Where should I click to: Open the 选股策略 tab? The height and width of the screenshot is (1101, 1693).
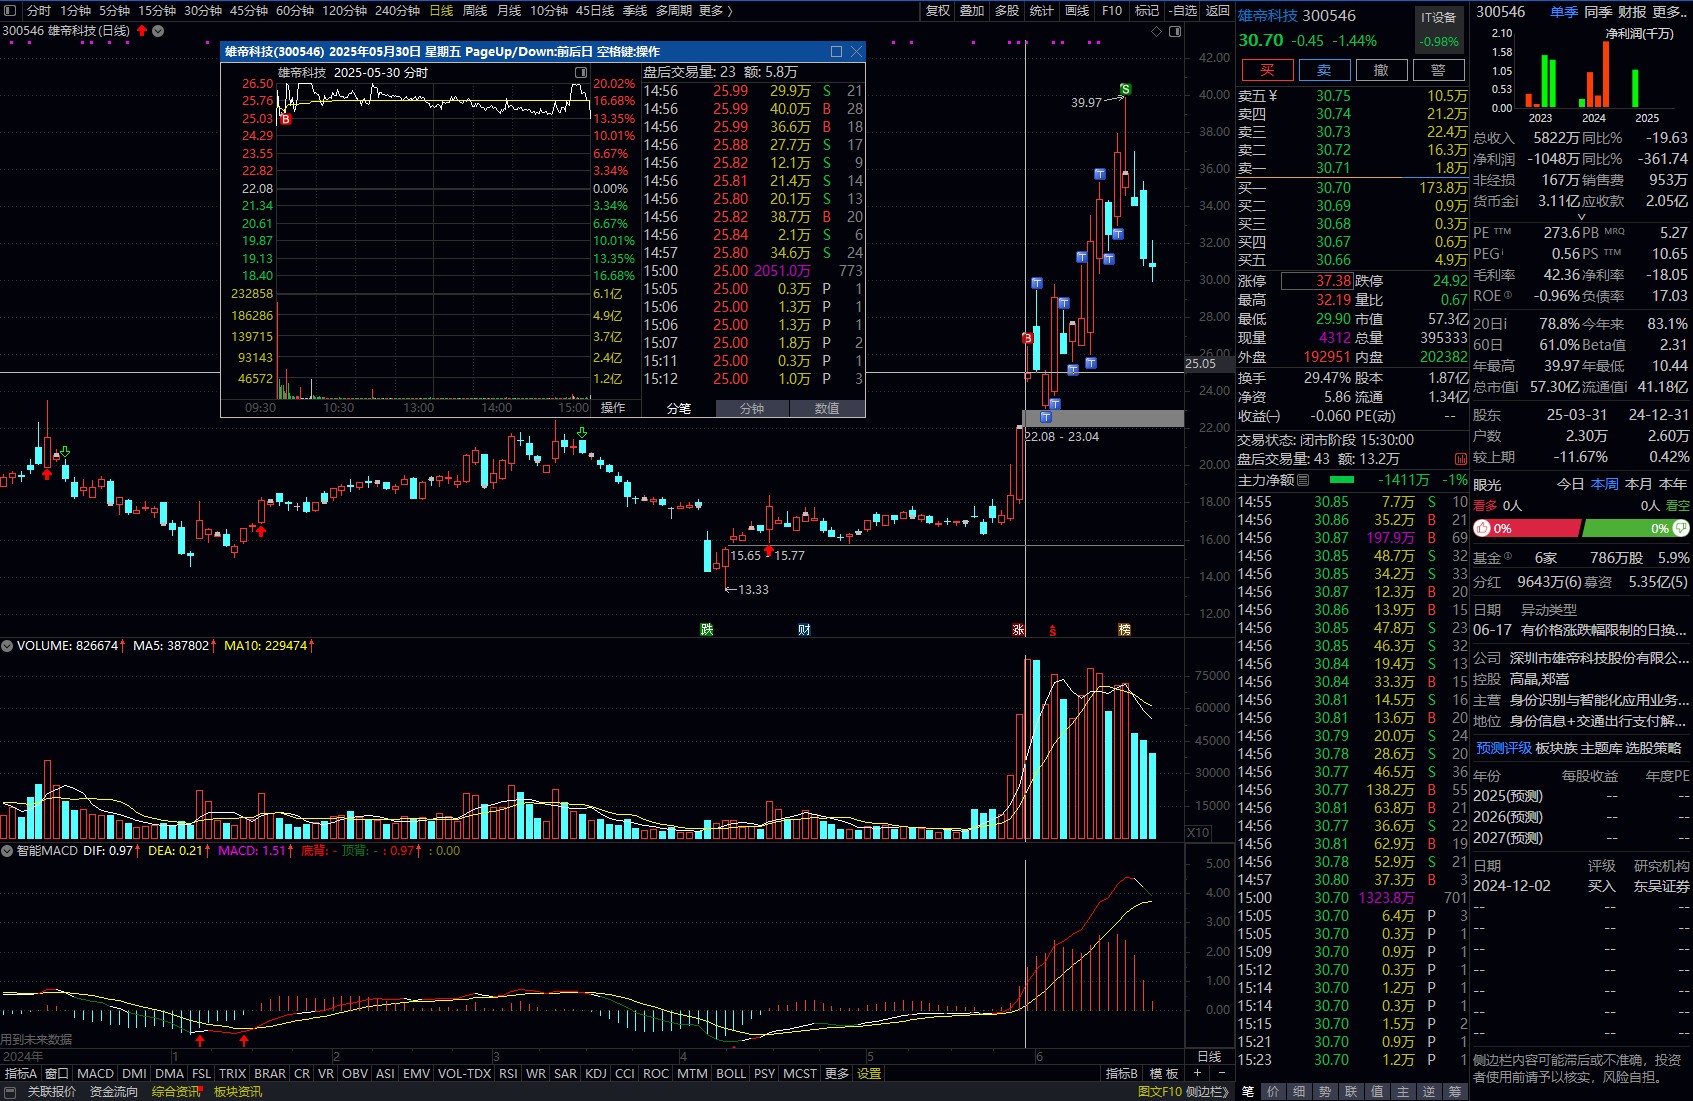(1653, 748)
